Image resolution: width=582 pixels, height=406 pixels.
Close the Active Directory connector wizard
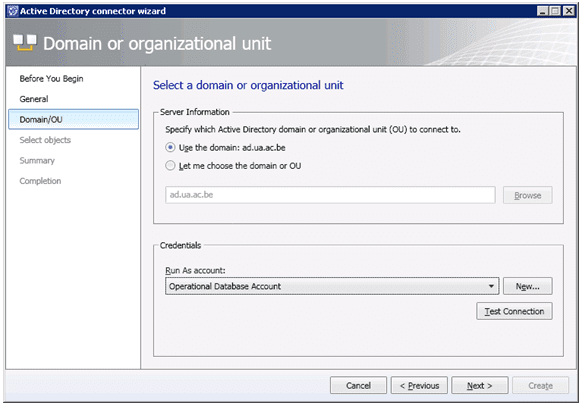568,11
